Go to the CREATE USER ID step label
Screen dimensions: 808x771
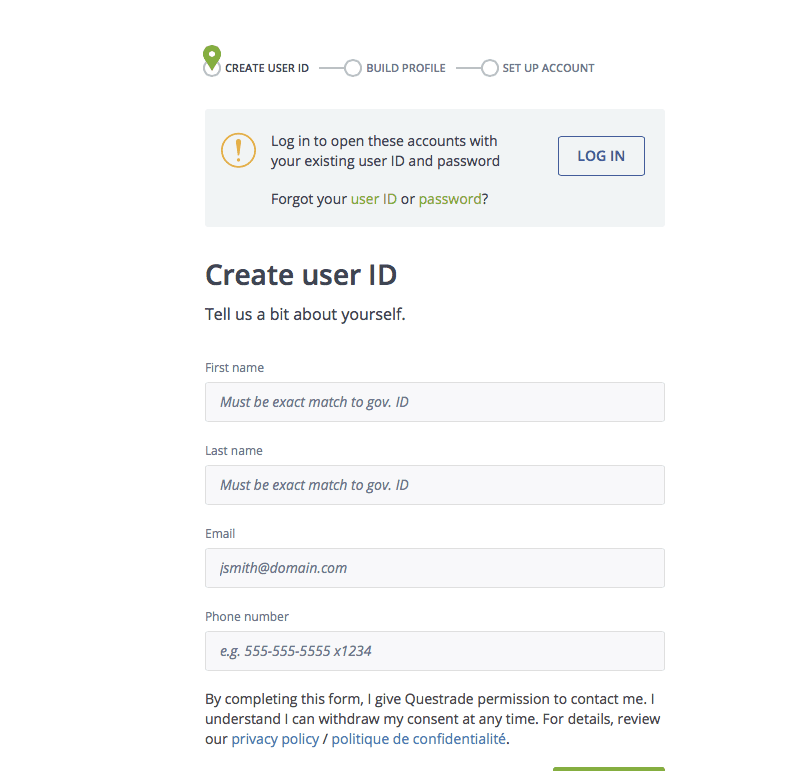tap(267, 68)
